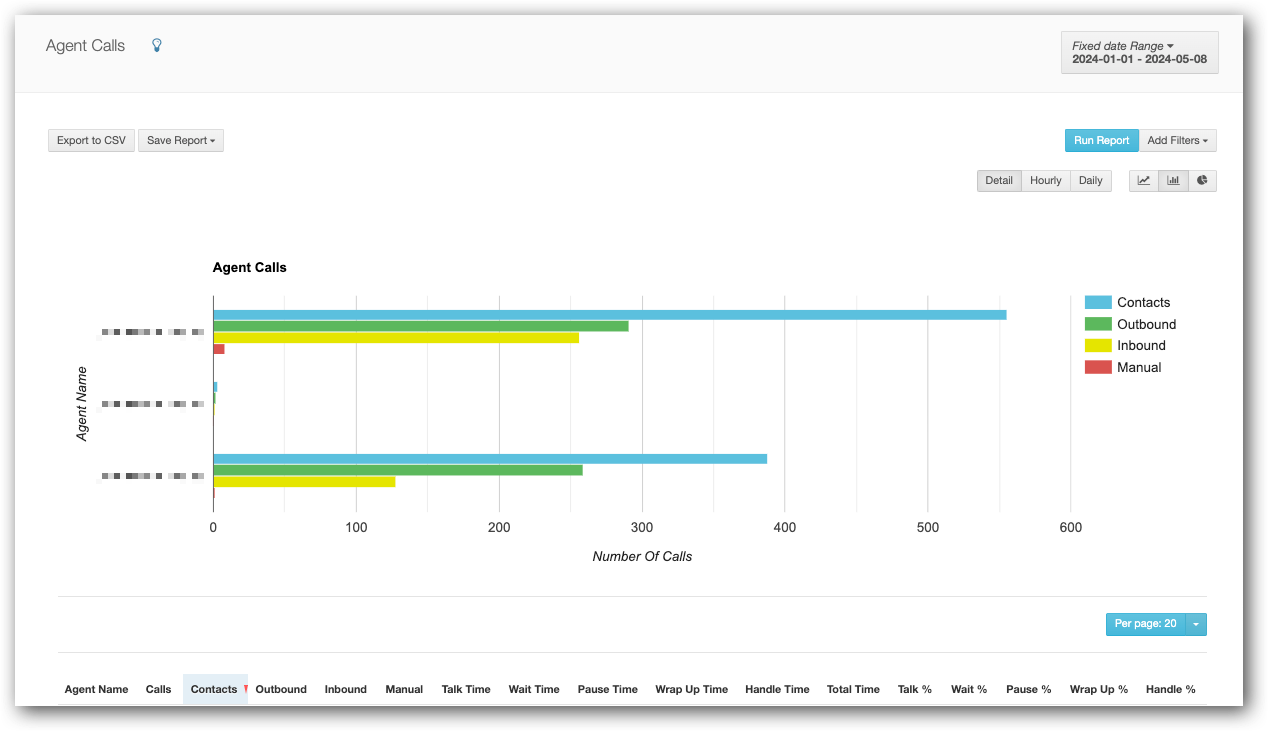Click the bottom agent's blue Contacts bar

point(490,459)
